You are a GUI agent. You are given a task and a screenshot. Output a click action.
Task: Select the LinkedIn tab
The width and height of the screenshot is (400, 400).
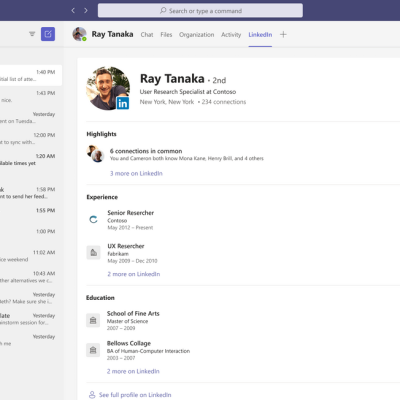(x=260, y=35)
